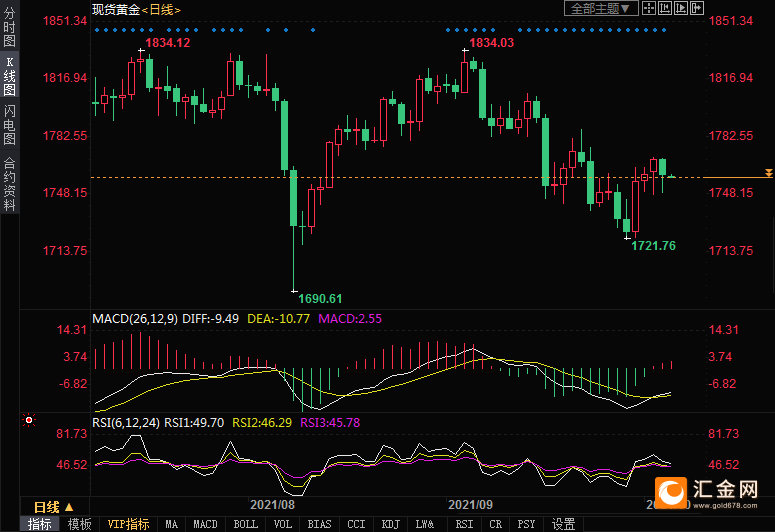Open the 合约资料 side tab
Viewport: 775px width, 532px height.
[x=9, y=183]
